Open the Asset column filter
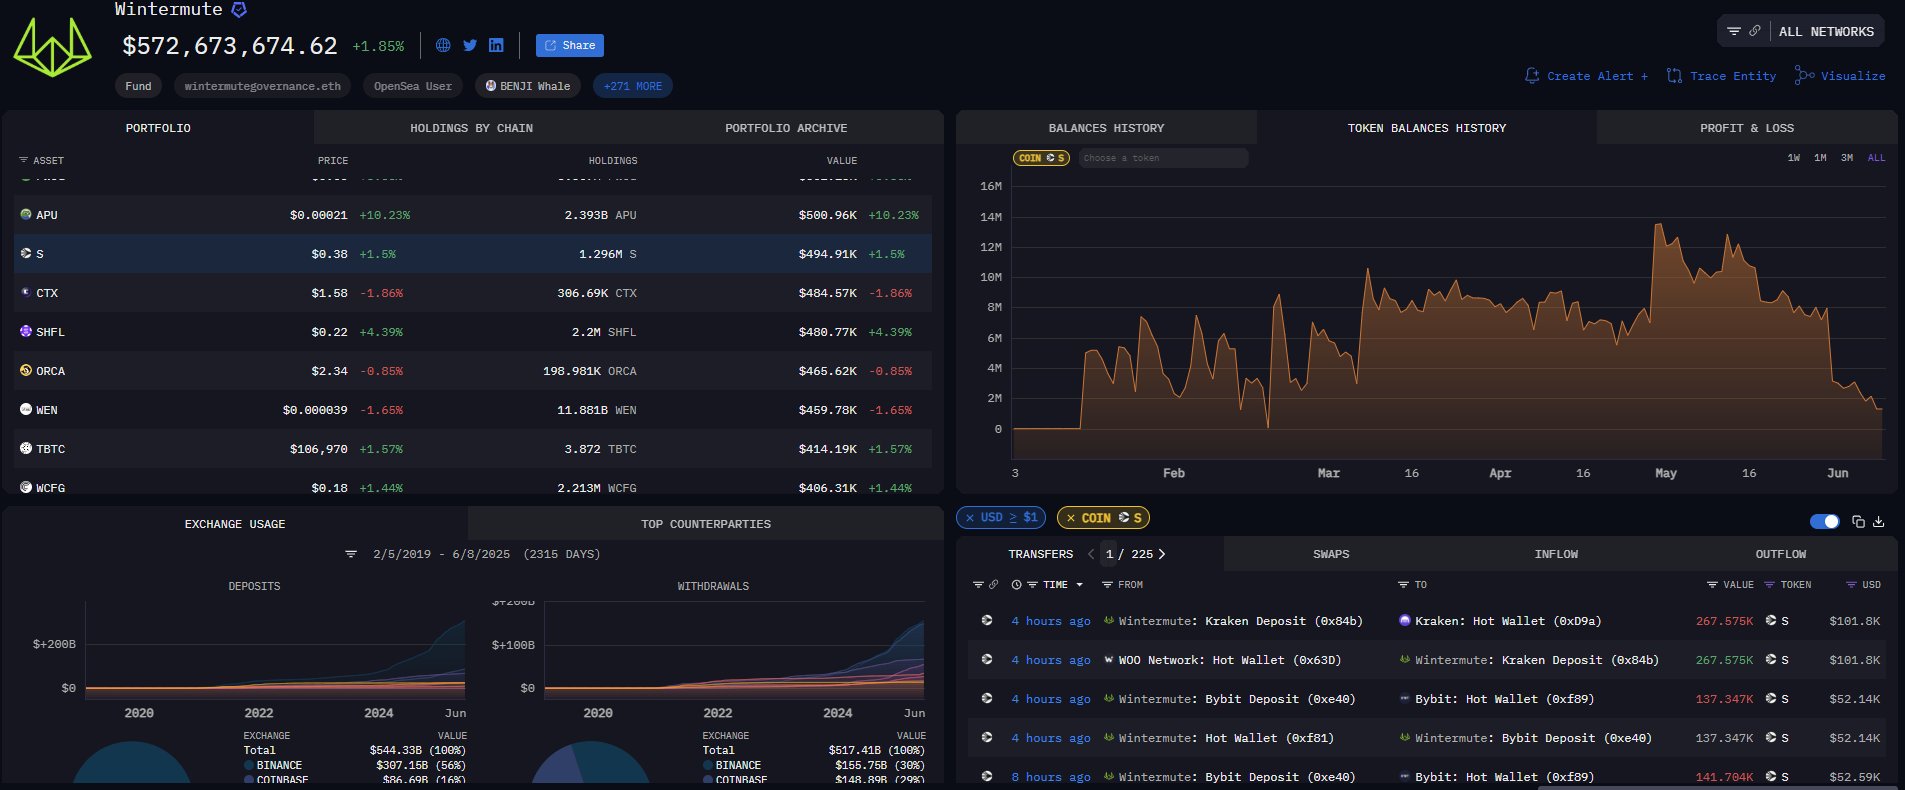The width and height of the screenshot is (1905, 790). pos(23,160)
